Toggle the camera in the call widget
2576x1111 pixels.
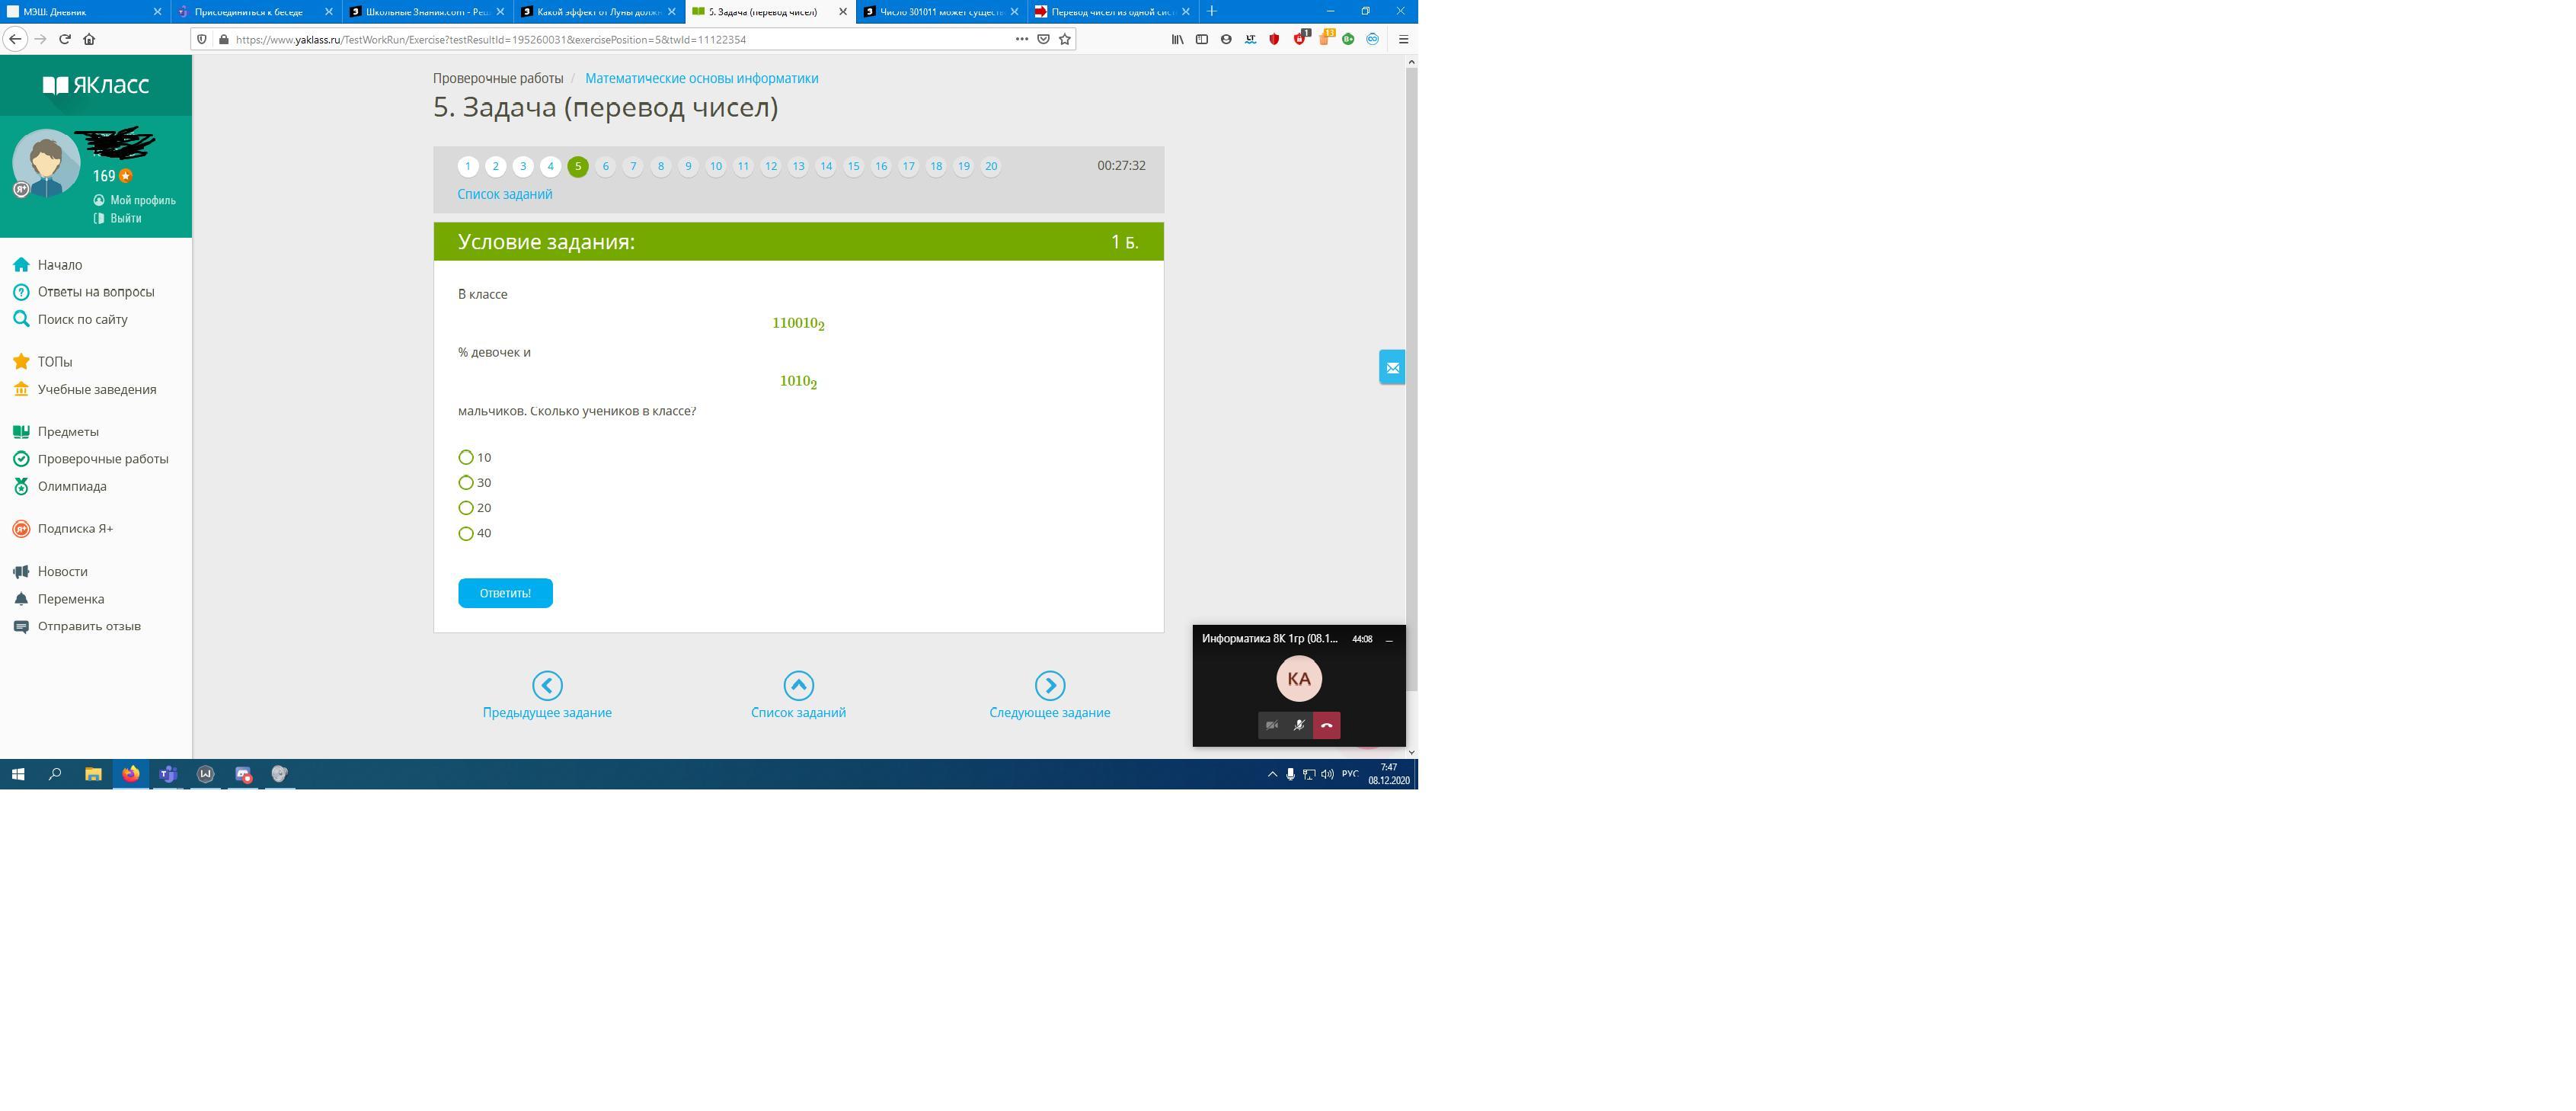1271,725
